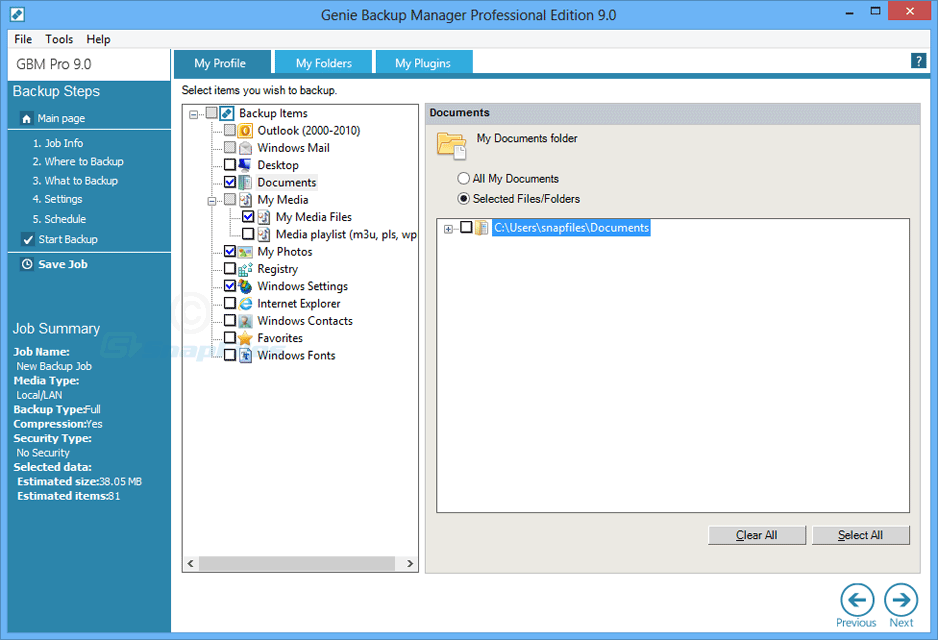938x640 pixels.
Task: Collapse the My Media tree branch
Action: pos(211,199)
